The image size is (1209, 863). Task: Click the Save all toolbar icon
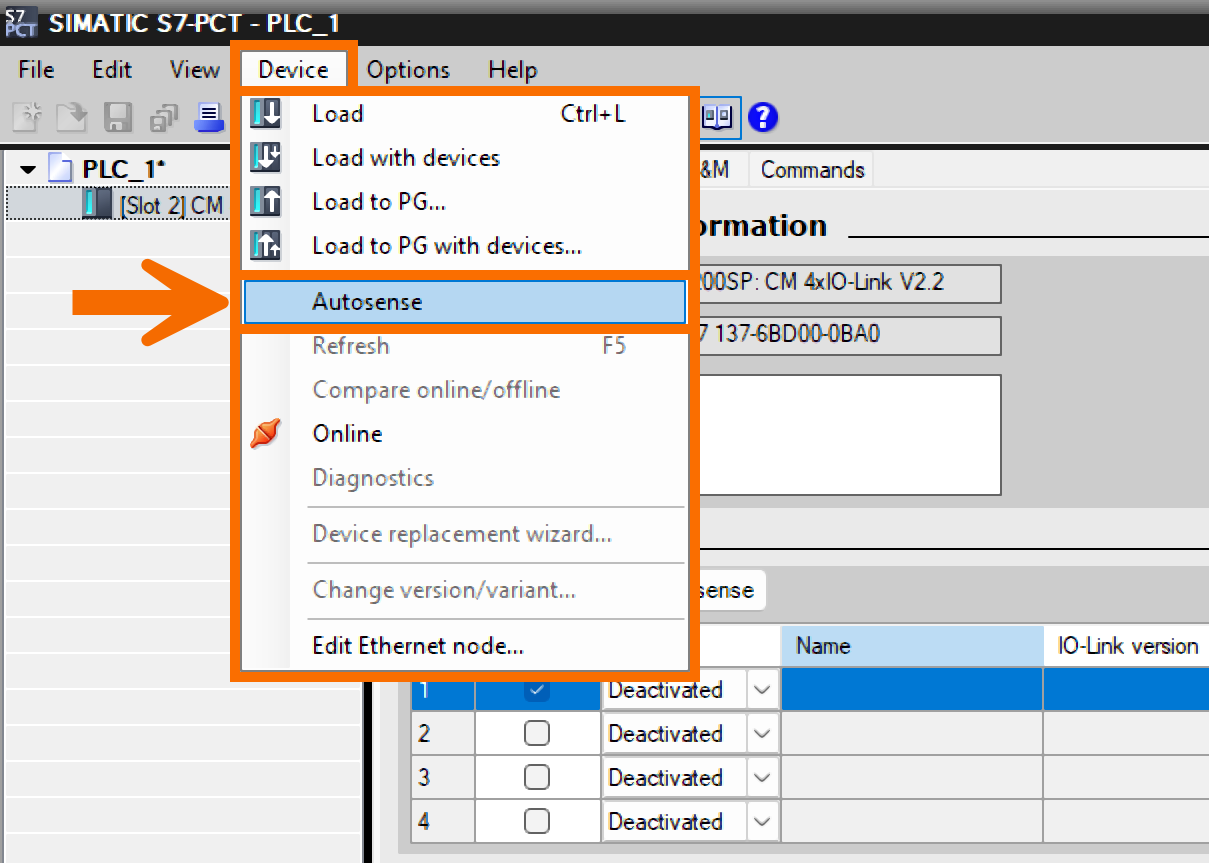tap(163, 118)
